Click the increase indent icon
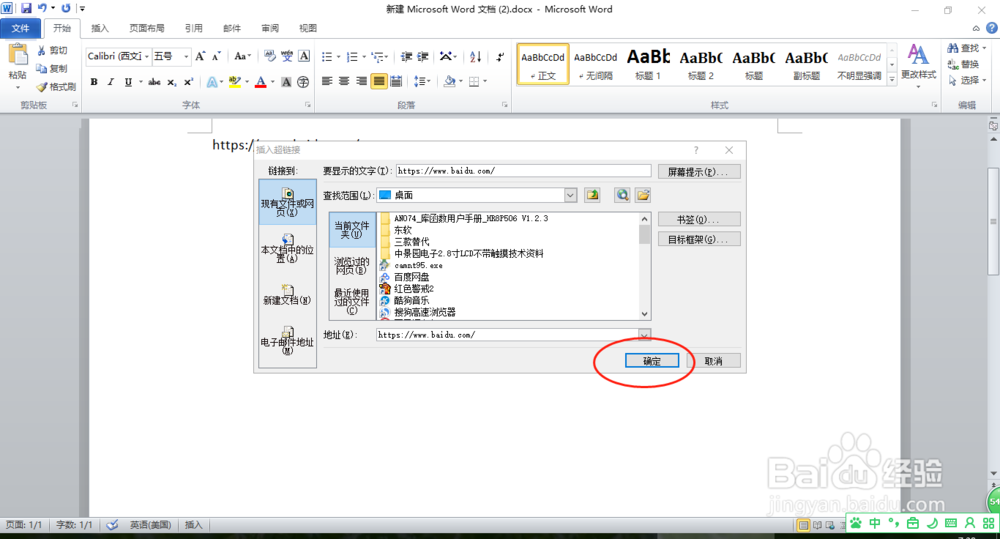Viewport: 1000px width, 539px height. 422,57
